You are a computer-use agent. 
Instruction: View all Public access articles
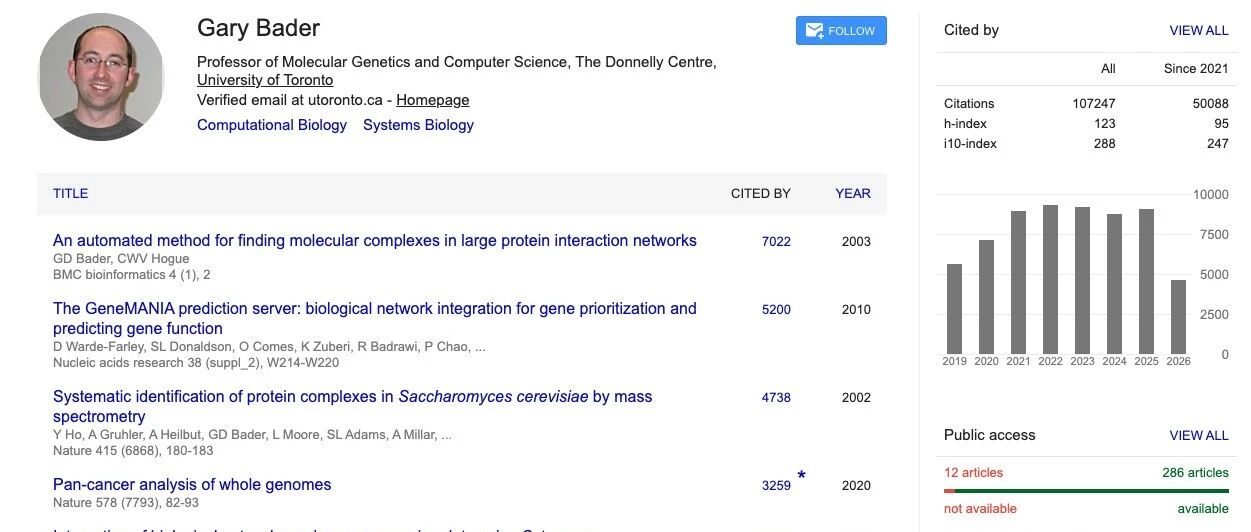coord(1199,436)
